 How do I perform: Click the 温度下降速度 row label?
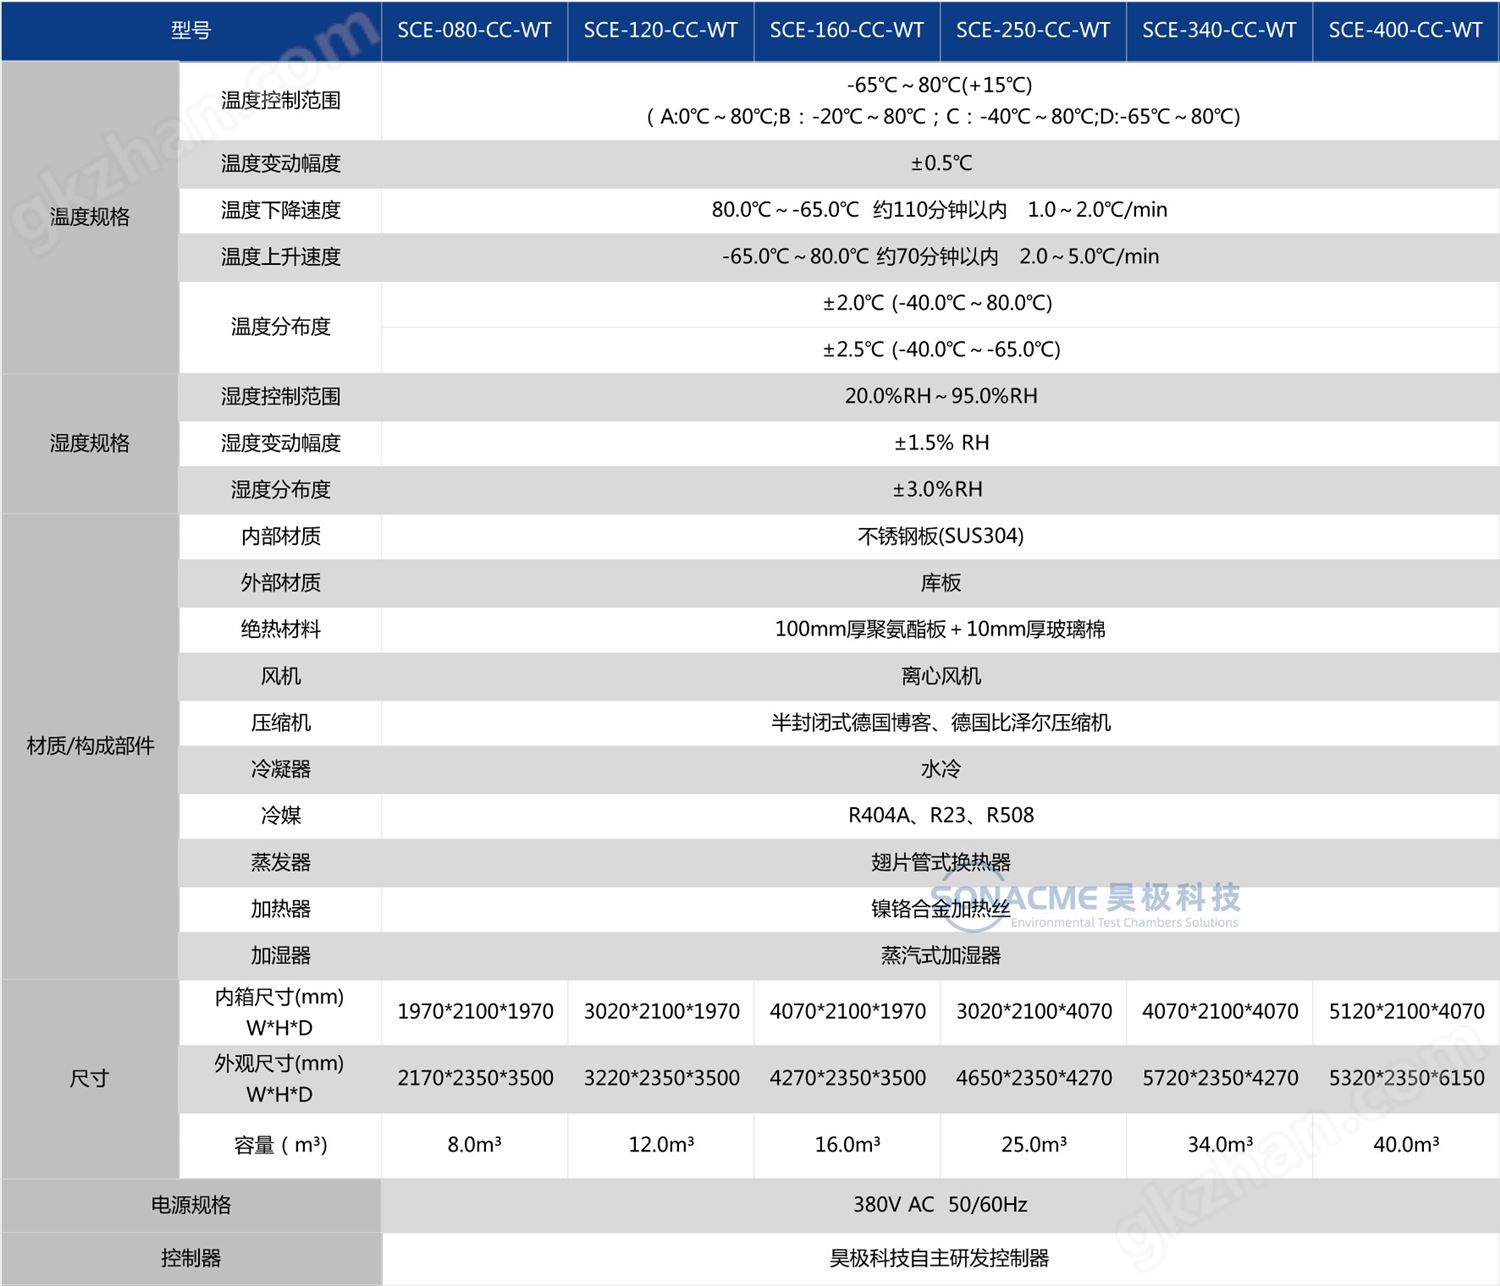pos(280,210)
